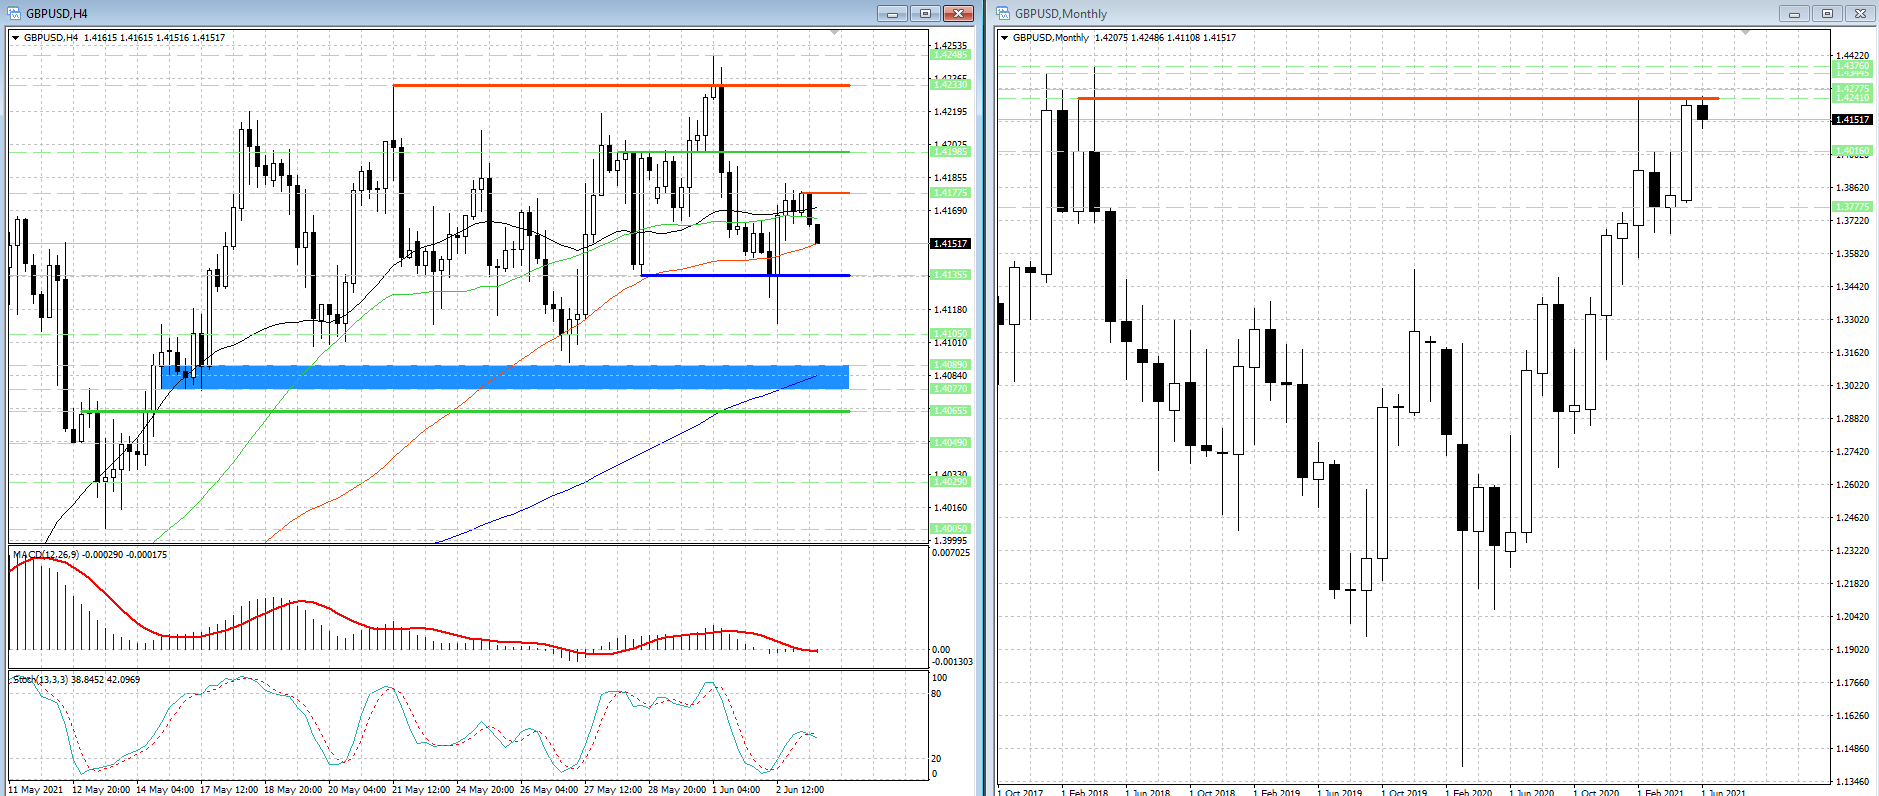Click the 1.42330 level label on the H4 axis
The image size is (1879, 796).
coord(950,85)
